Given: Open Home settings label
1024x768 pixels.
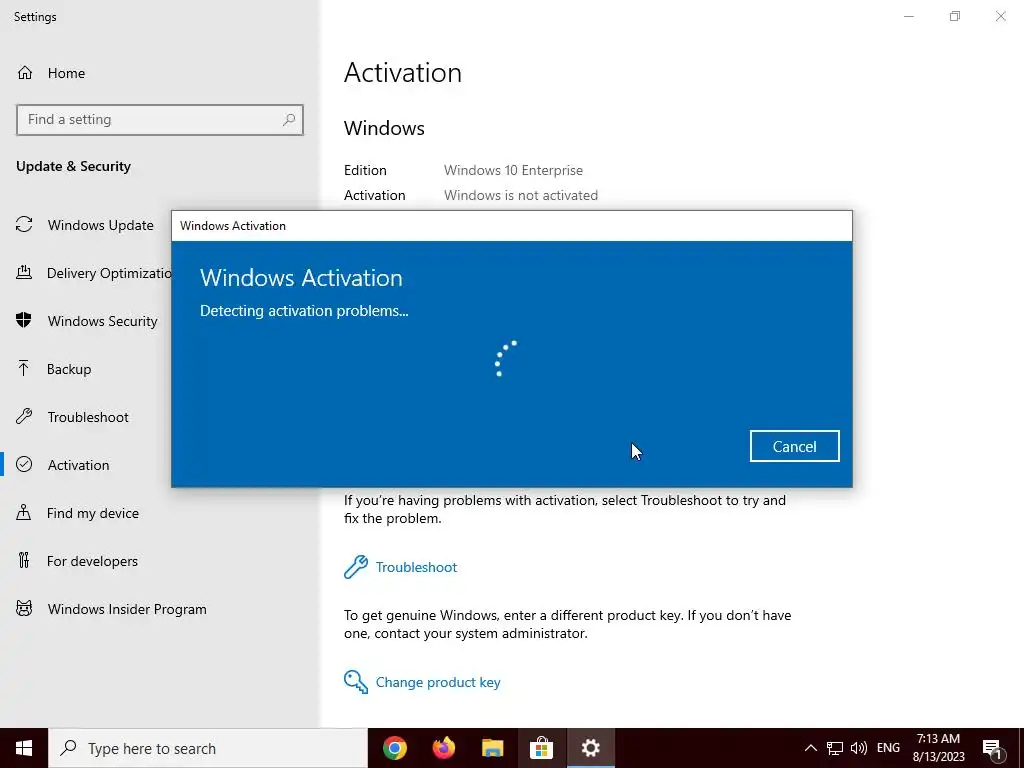Looking at the screenshot, I should [66, 73].
